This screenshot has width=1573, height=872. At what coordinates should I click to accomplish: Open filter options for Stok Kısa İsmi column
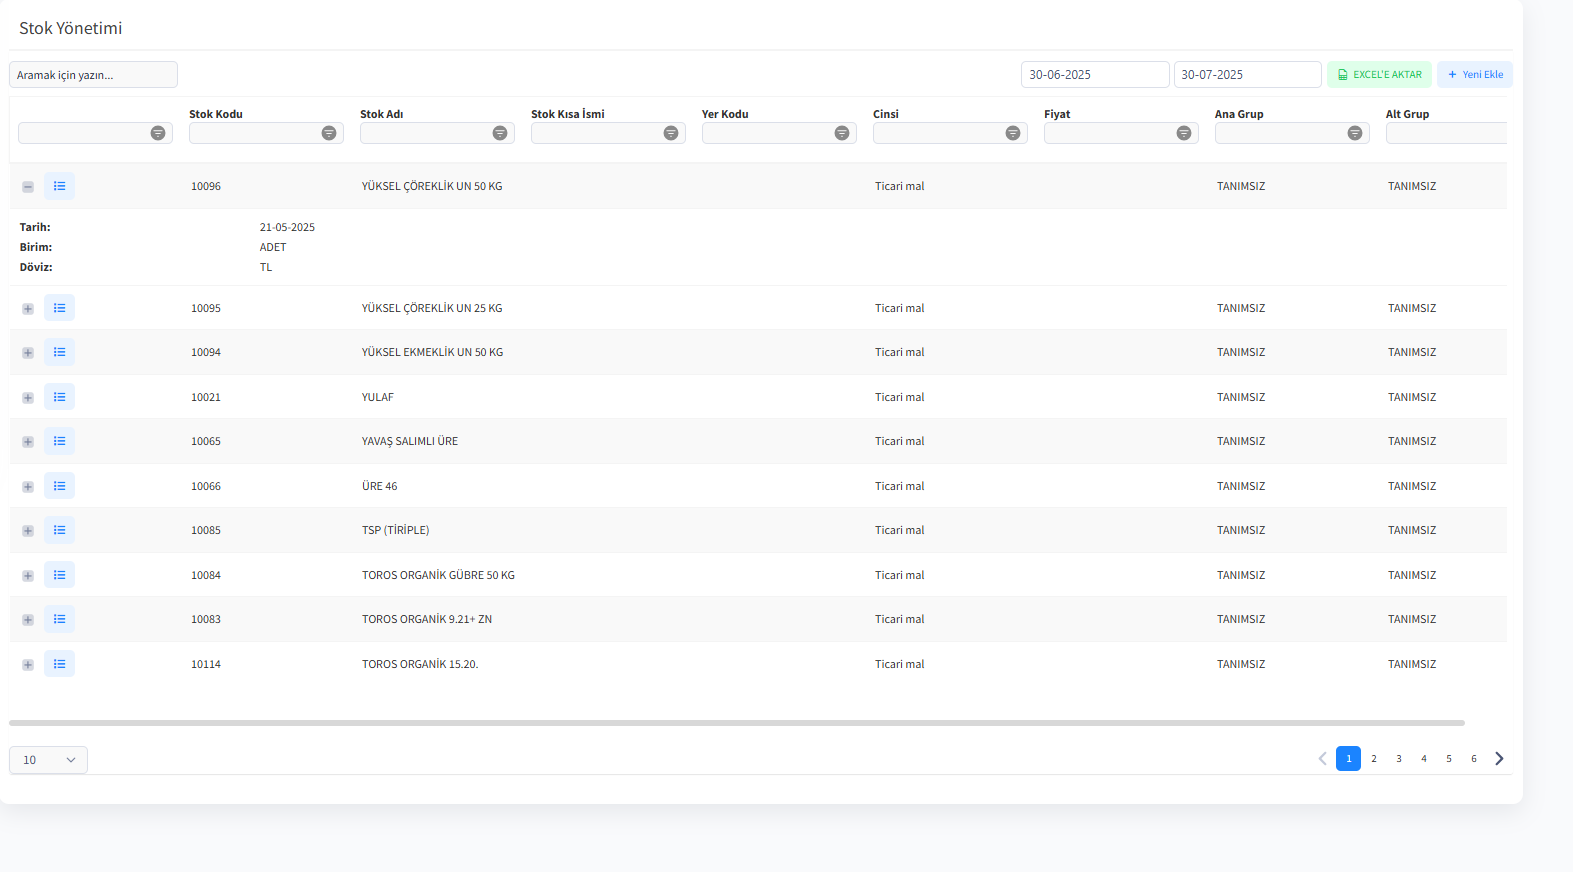(x=671, y=133)
